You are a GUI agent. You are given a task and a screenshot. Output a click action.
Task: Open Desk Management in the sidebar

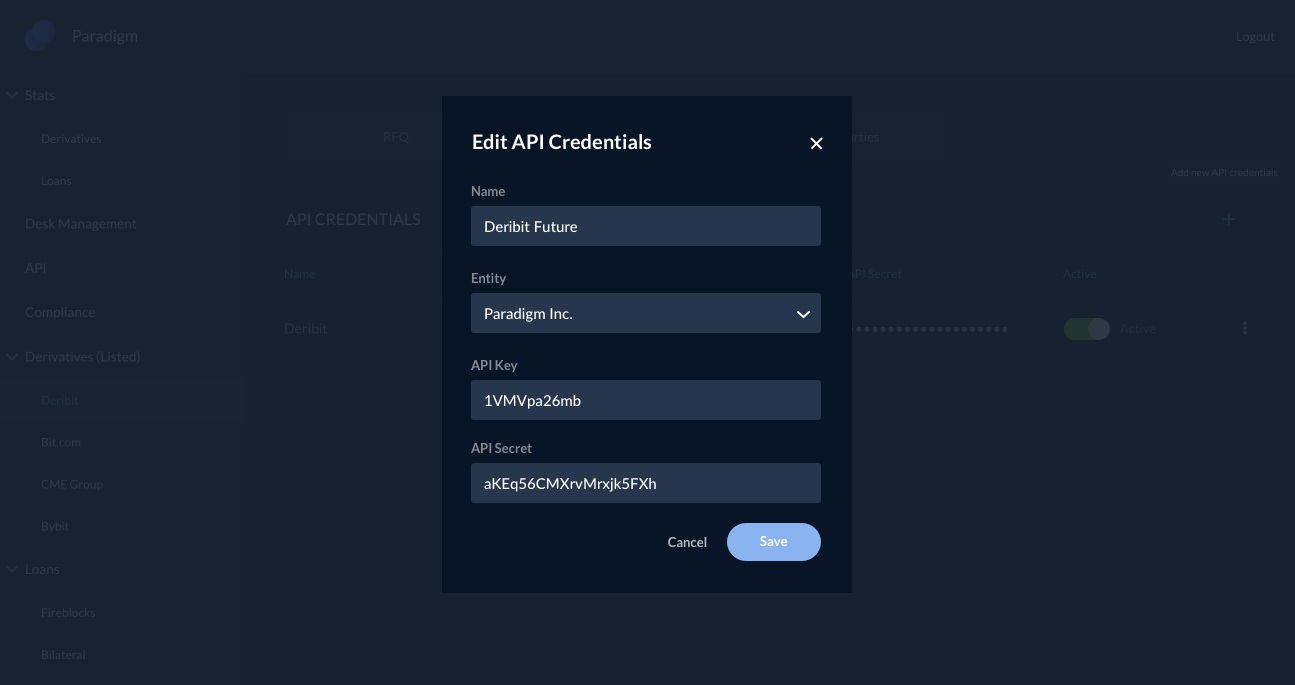tap(81, 224)
